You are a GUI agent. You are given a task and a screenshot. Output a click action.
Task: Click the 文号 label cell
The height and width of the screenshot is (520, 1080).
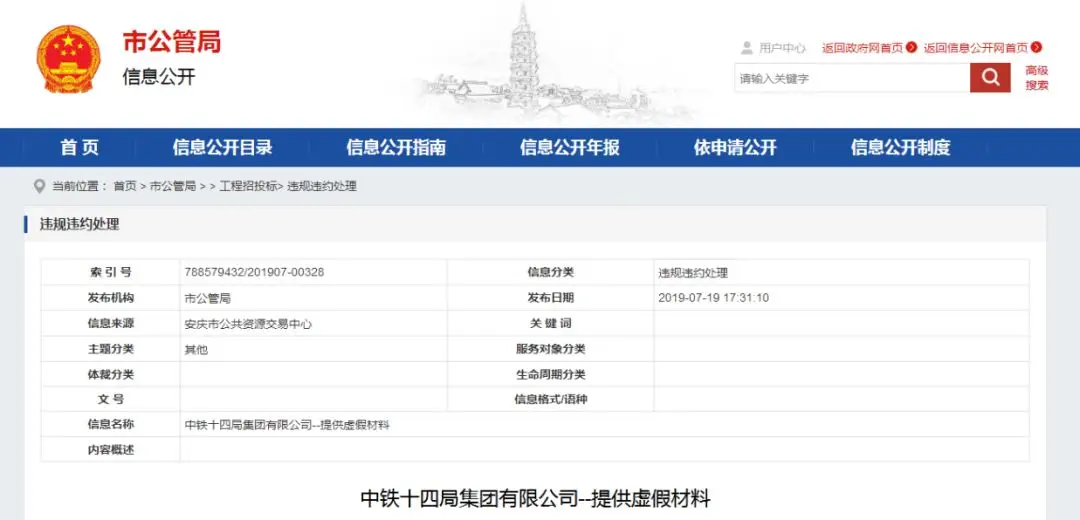point(110,399)
